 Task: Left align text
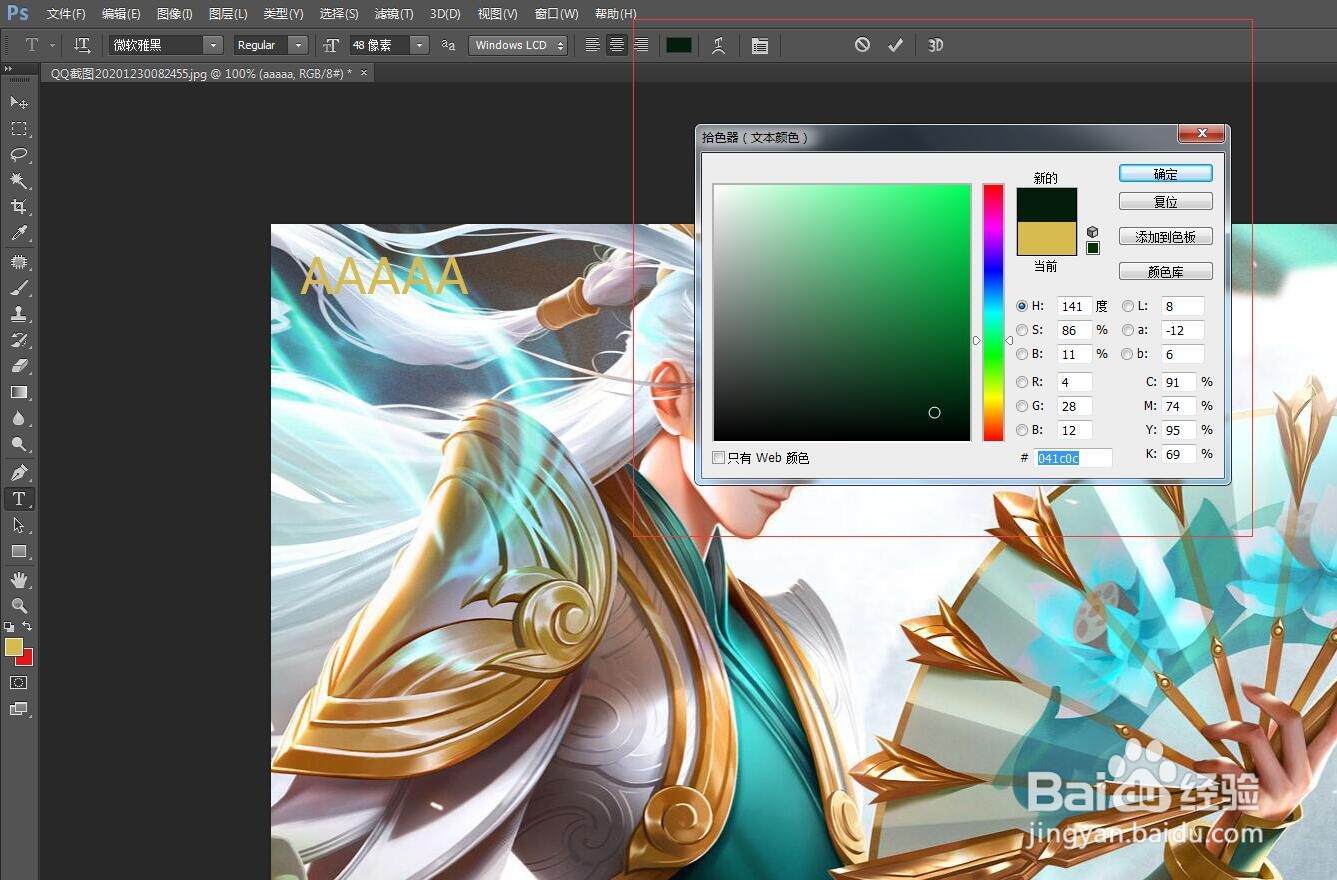pyautogui.click(x=593, y=45)
